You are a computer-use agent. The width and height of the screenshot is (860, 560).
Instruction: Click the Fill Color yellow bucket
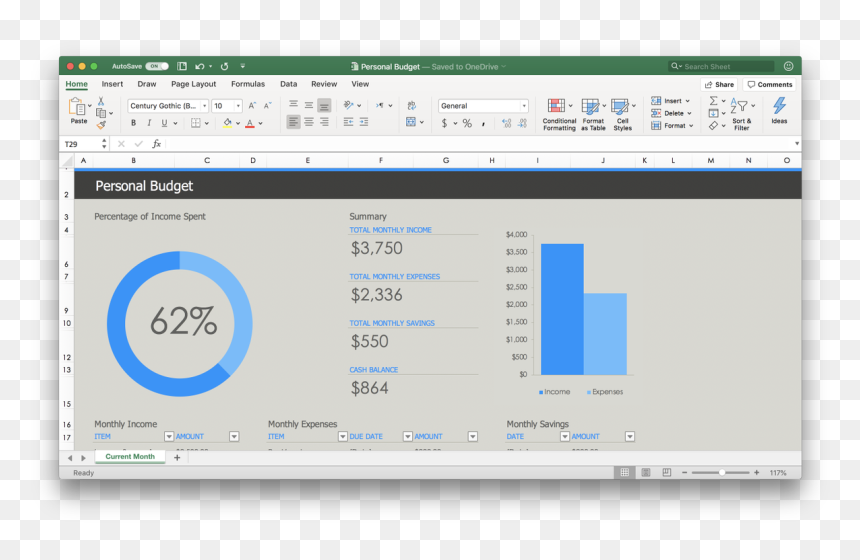[227, 123]
